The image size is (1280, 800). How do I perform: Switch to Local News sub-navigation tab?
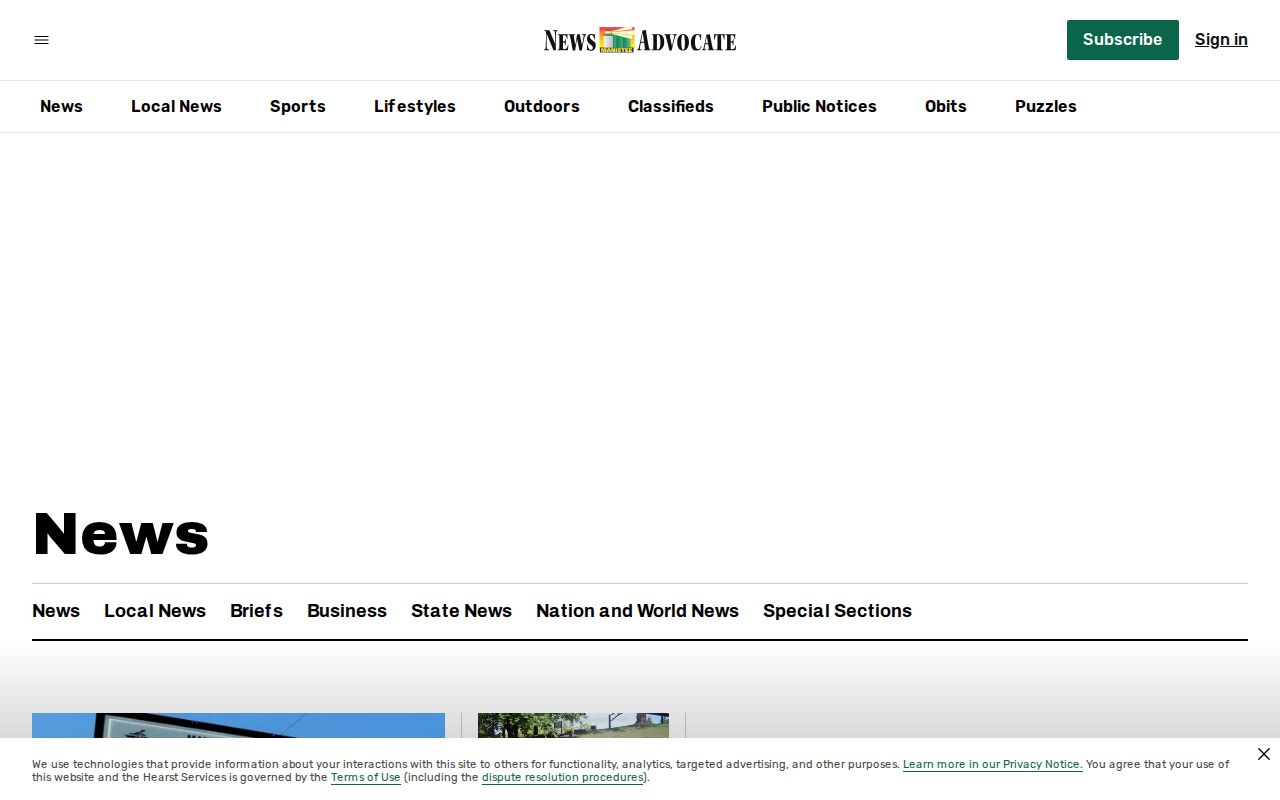155,611
